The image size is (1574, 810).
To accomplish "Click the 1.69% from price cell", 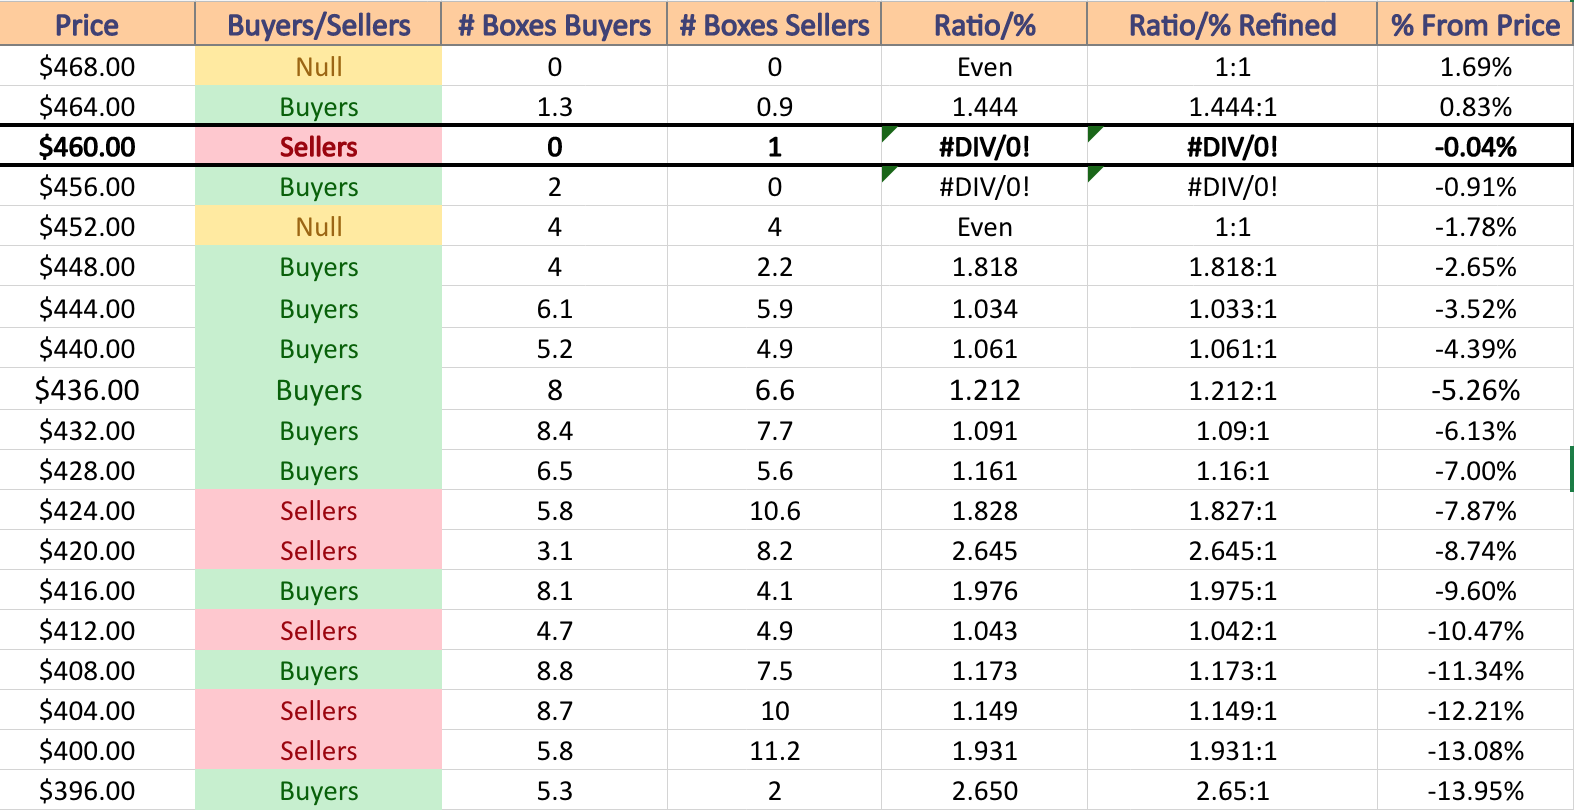I will pos(1475,66).
